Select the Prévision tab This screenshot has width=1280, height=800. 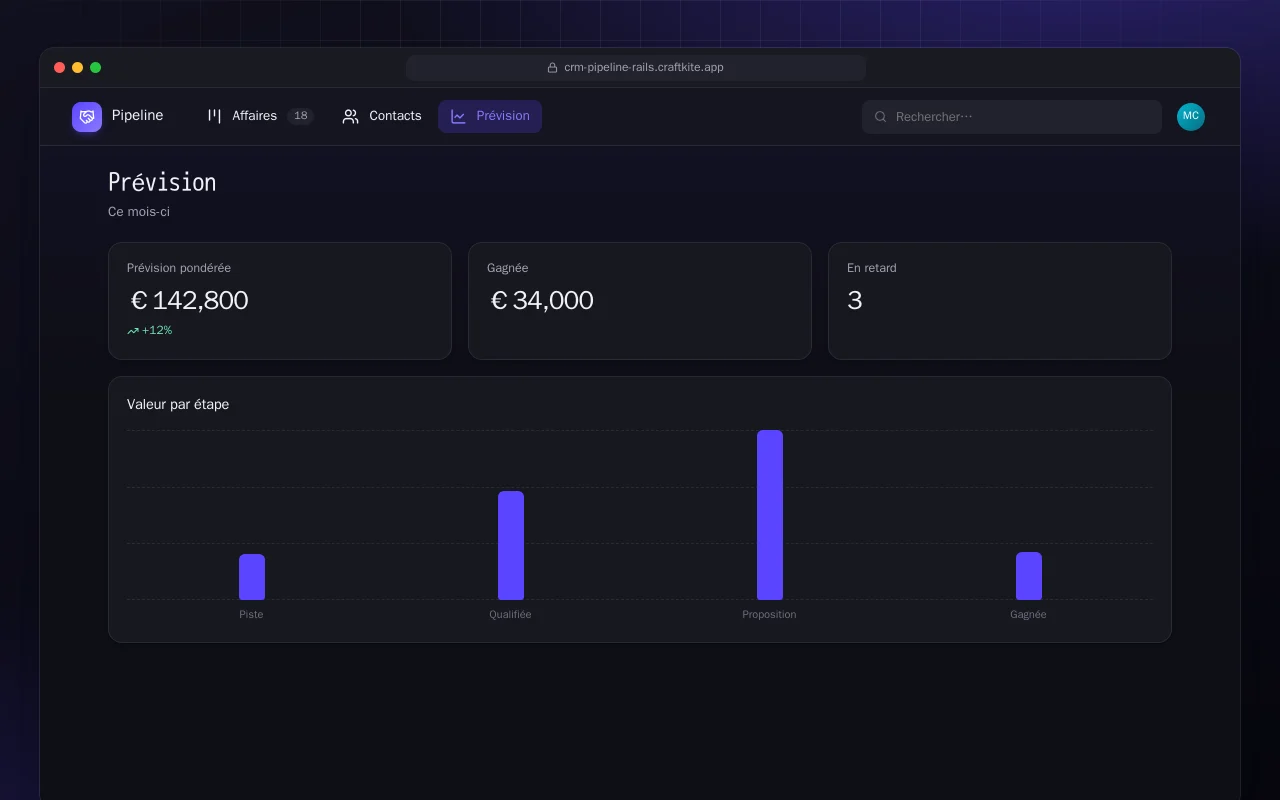(x=490, y=116)
